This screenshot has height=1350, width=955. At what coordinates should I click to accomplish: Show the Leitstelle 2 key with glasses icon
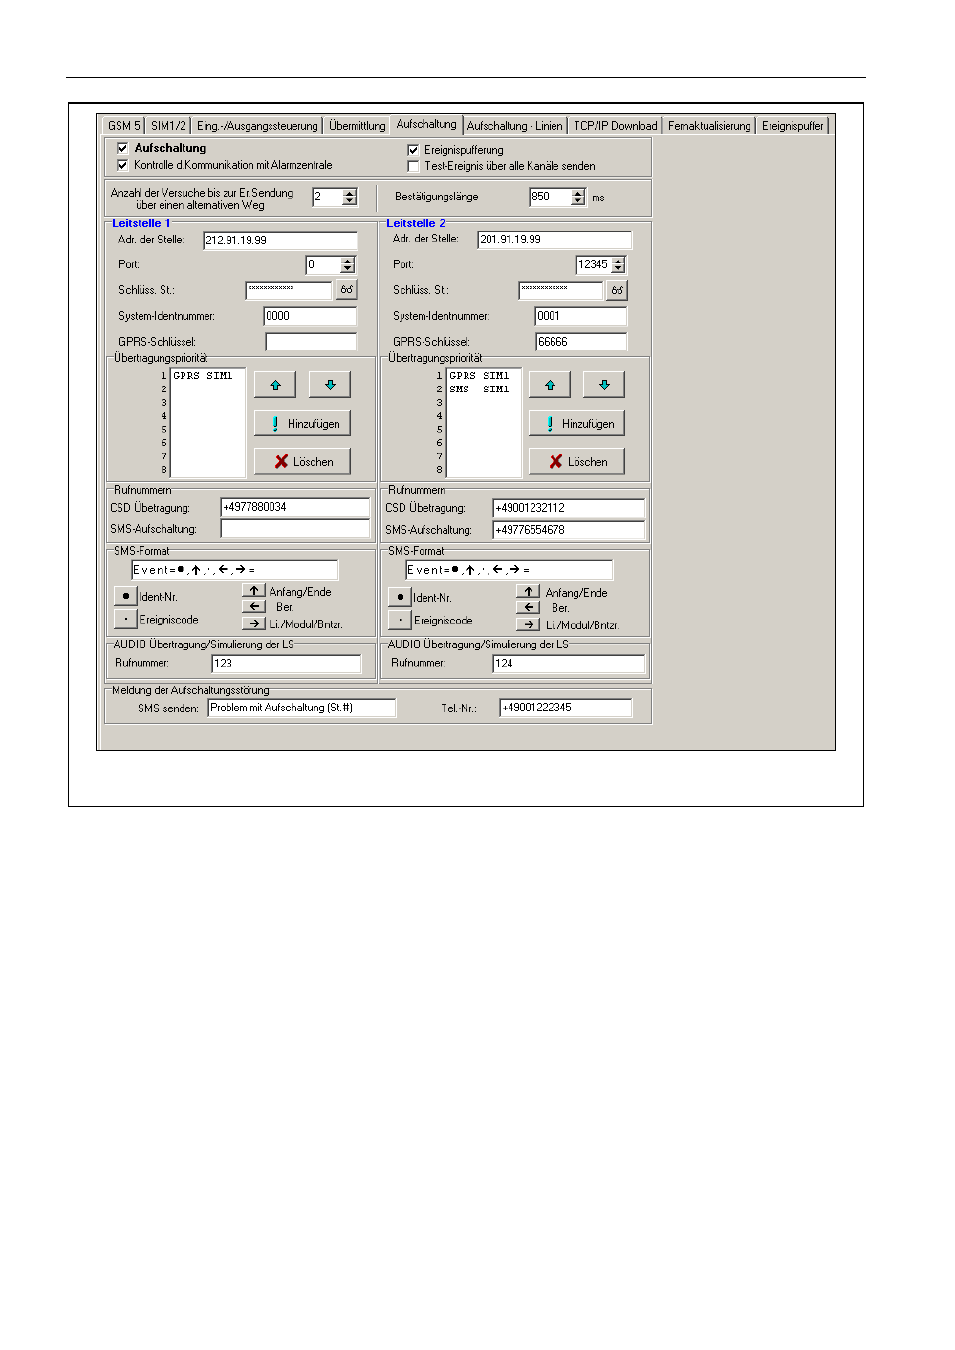coord(618,290)
